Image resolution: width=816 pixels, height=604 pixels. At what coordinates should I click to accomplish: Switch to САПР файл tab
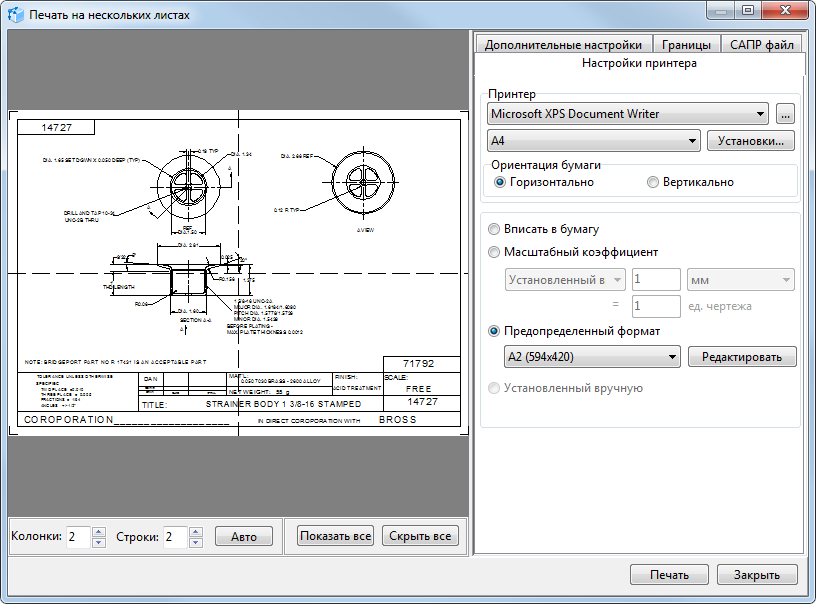pos(761,45)
